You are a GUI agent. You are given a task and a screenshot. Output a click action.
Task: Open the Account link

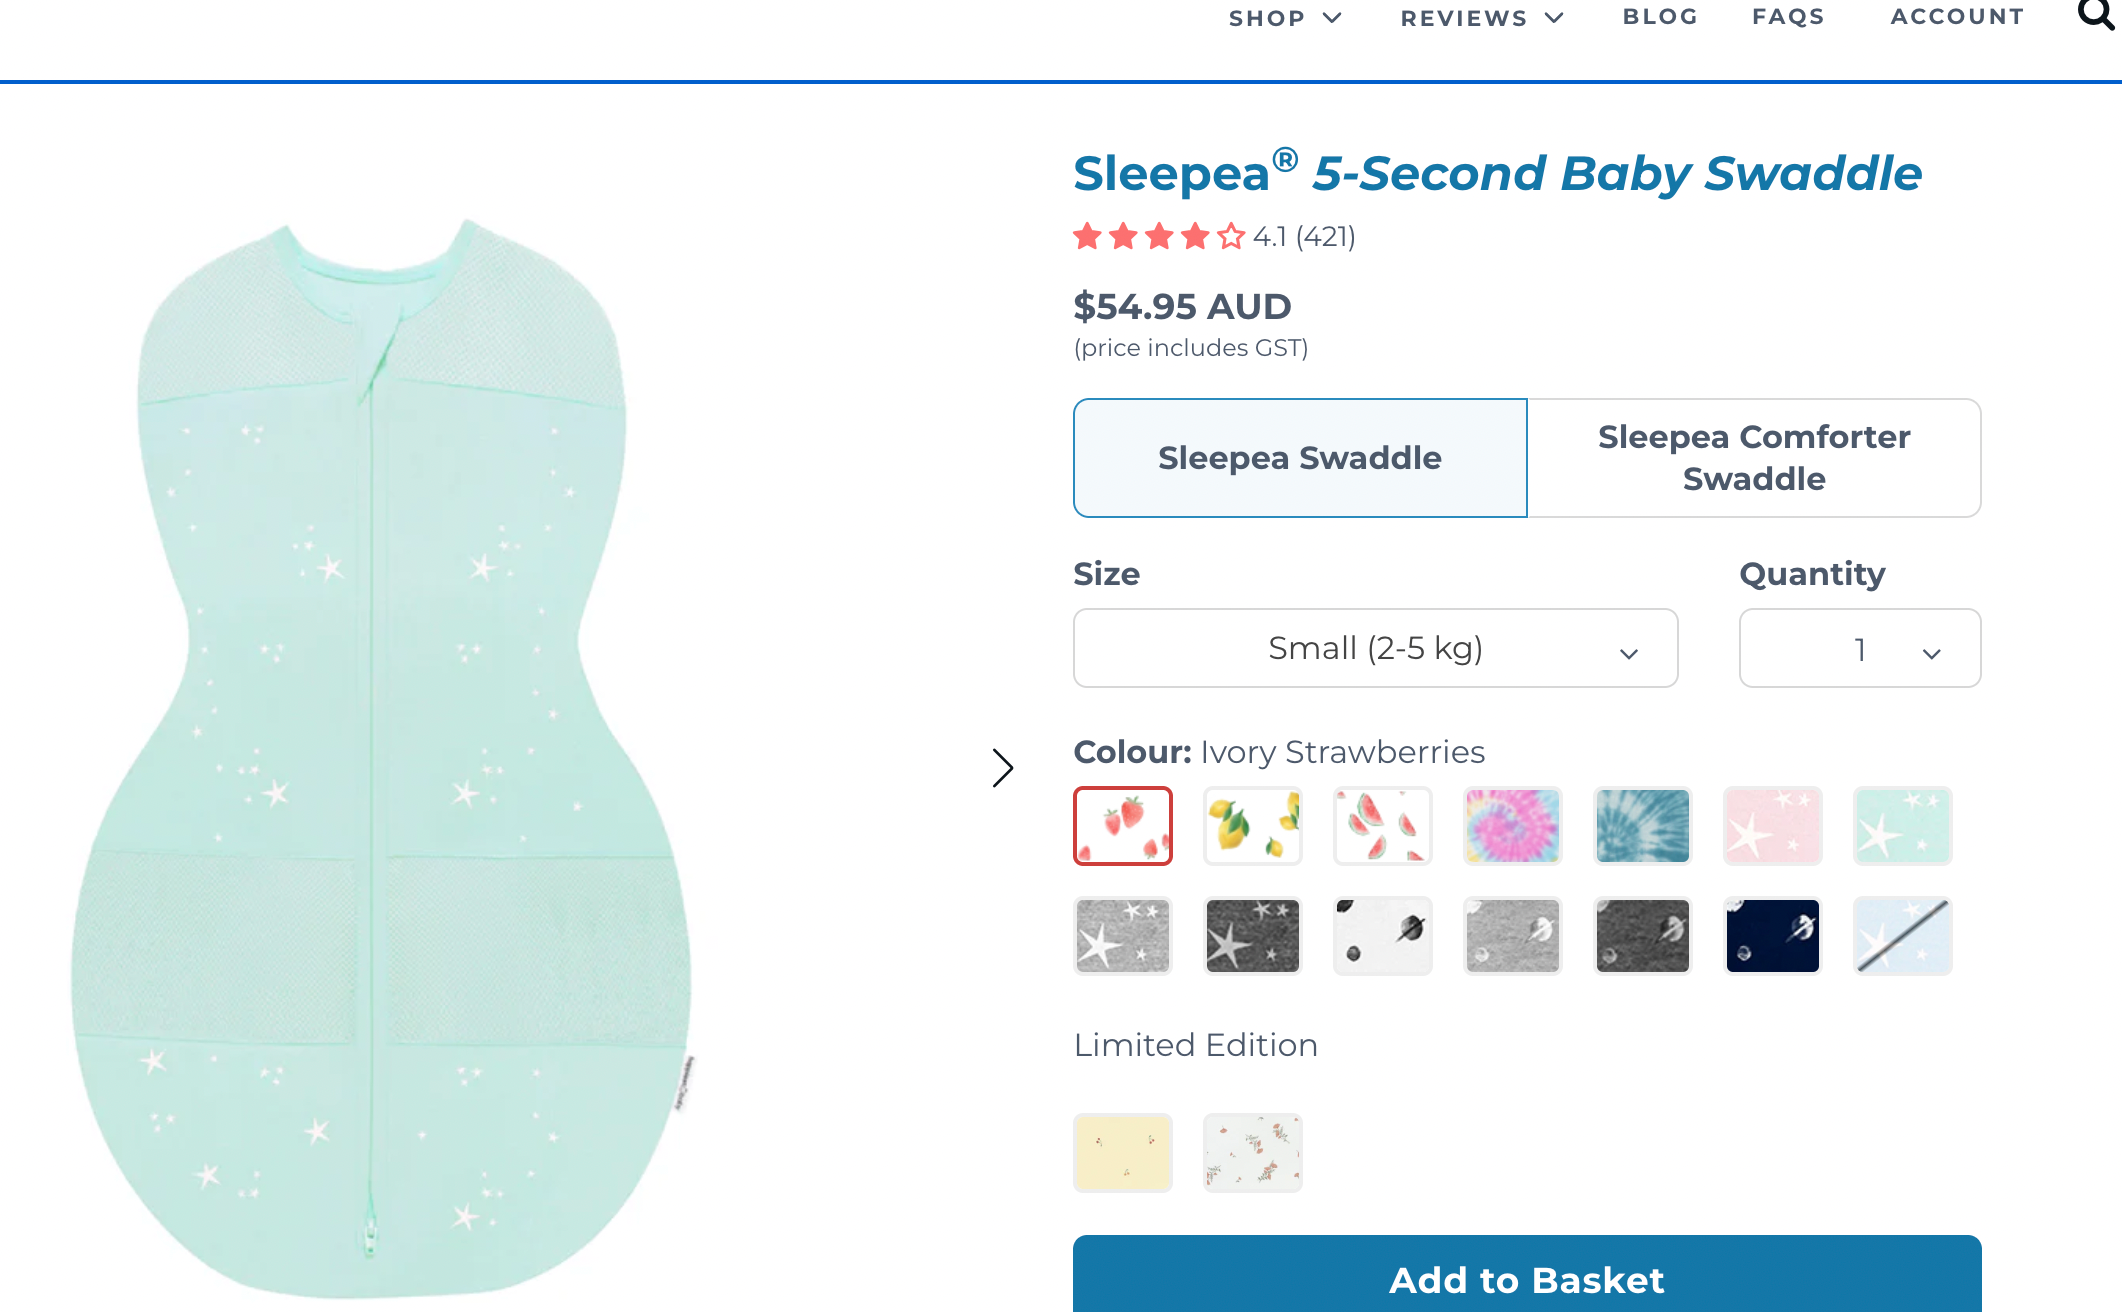tap(1957, 17)
